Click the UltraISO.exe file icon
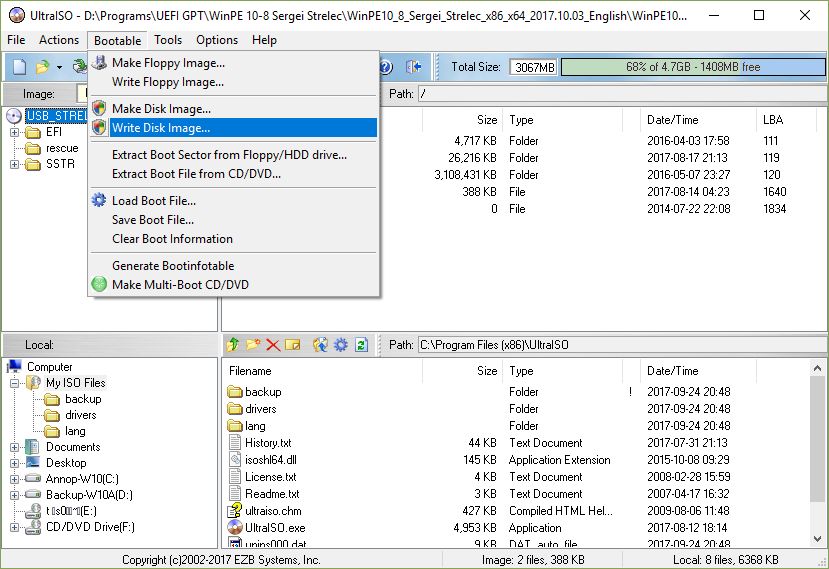The height and width of the screenshot is (569, 829). click(x=235, y=527)
